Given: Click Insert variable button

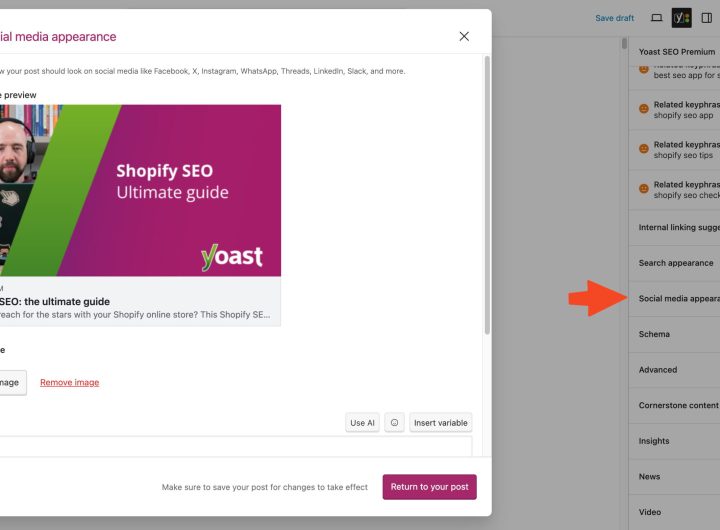Looking at the screenshot, I should tap(440, 423).
